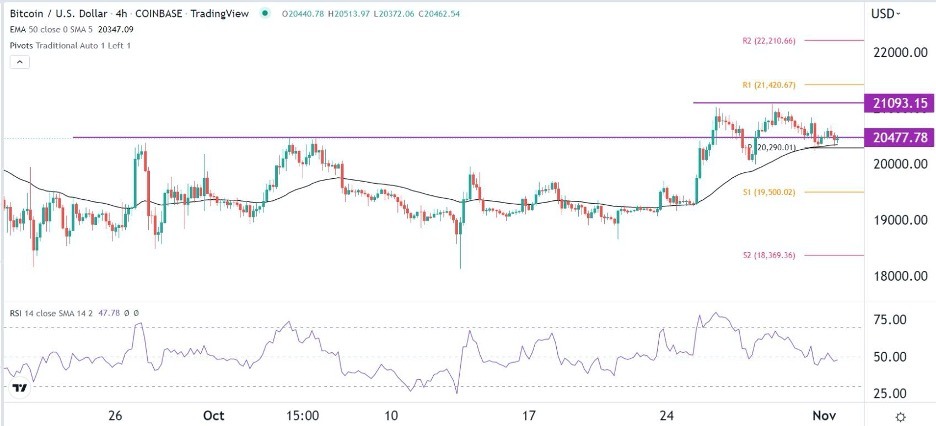
Task: Select the upper purple resistance line
Action: click(x=778, y=103)
